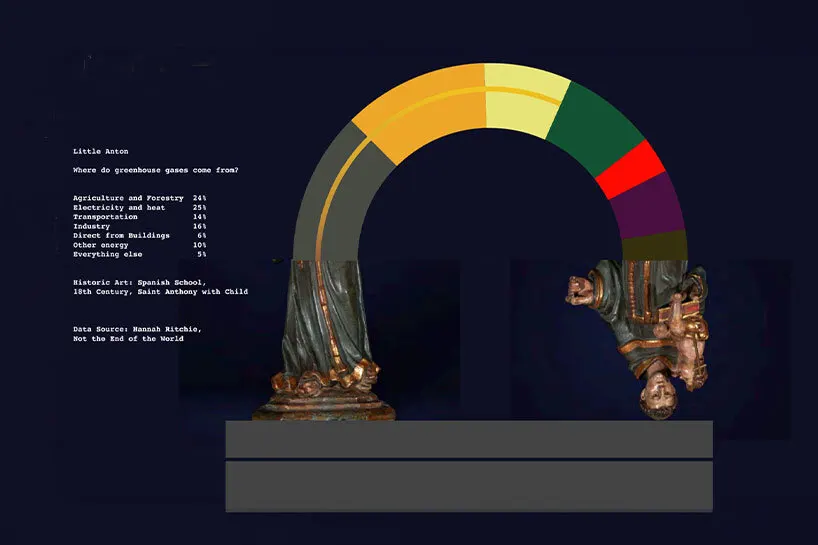Viewport: 818px width, 545px height.
Task: Click the dark olive arc segment
Action: pos(655,246)
